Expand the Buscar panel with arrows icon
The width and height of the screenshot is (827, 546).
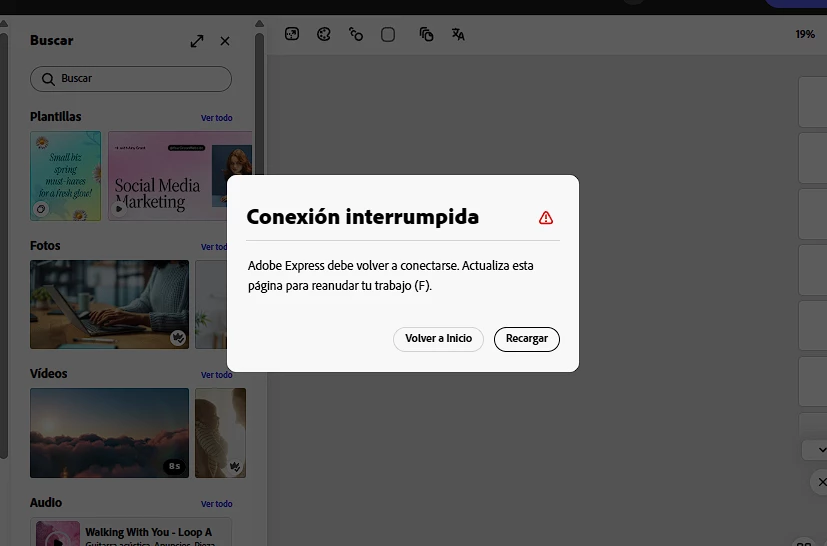197,41
